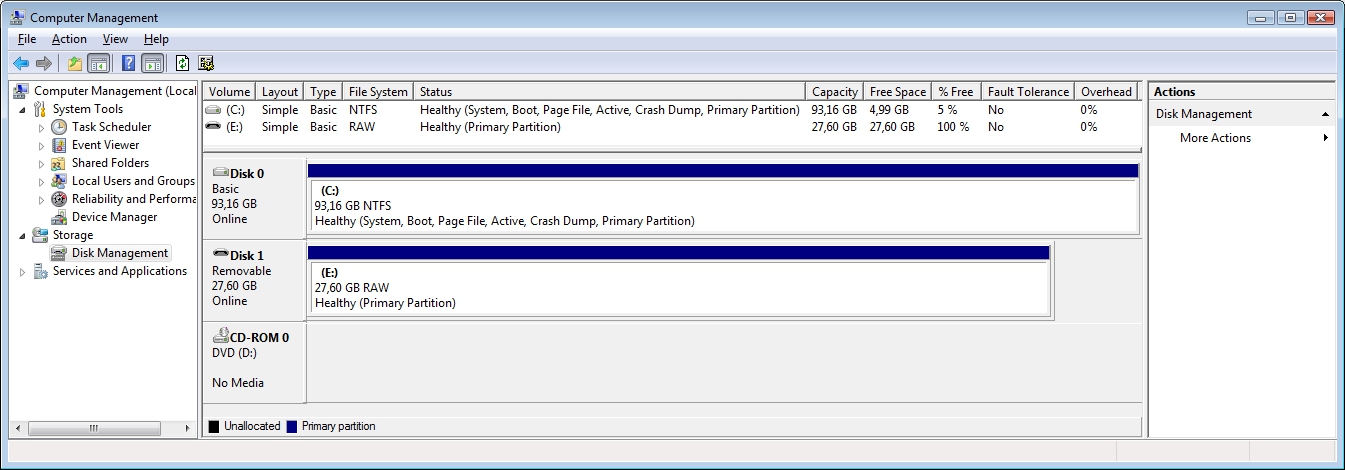Sort by the Status column header

[x=609, y=91]
